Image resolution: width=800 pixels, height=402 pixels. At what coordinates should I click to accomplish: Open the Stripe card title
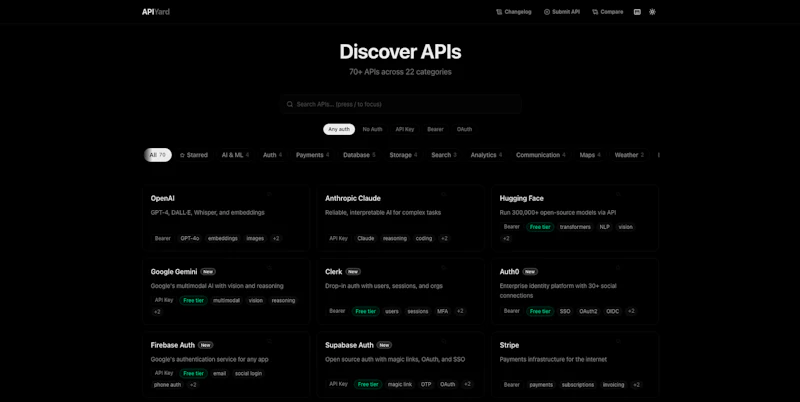click(x=509, y=345)
